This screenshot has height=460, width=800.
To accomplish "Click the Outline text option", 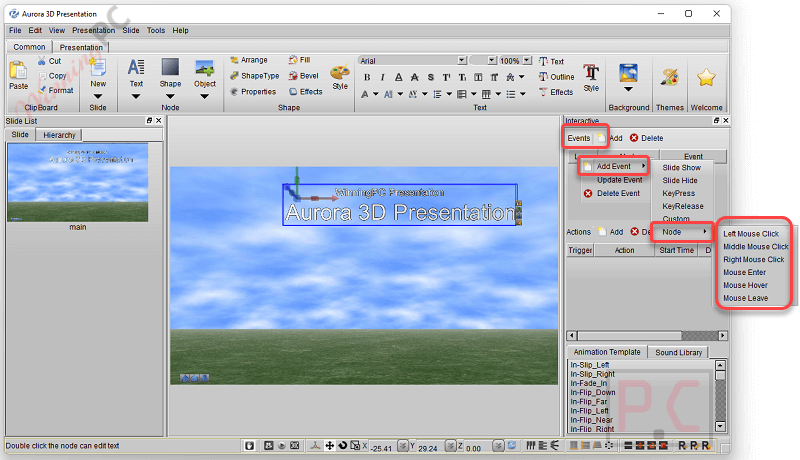I will click(x=557, y=77).
